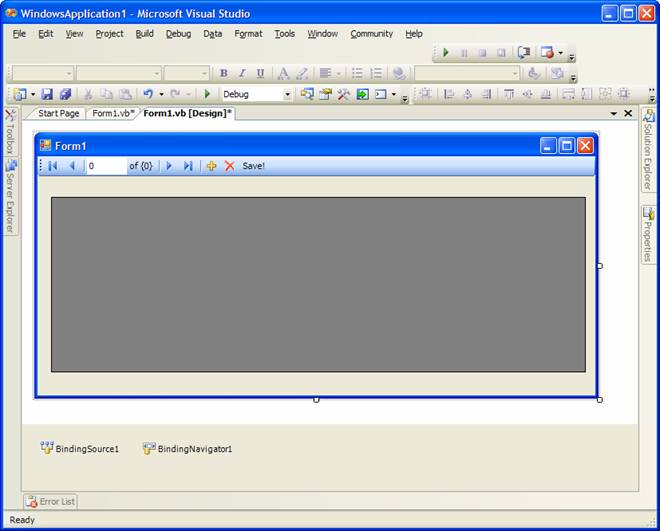Expand the Solution Explorer side tab

648,150
